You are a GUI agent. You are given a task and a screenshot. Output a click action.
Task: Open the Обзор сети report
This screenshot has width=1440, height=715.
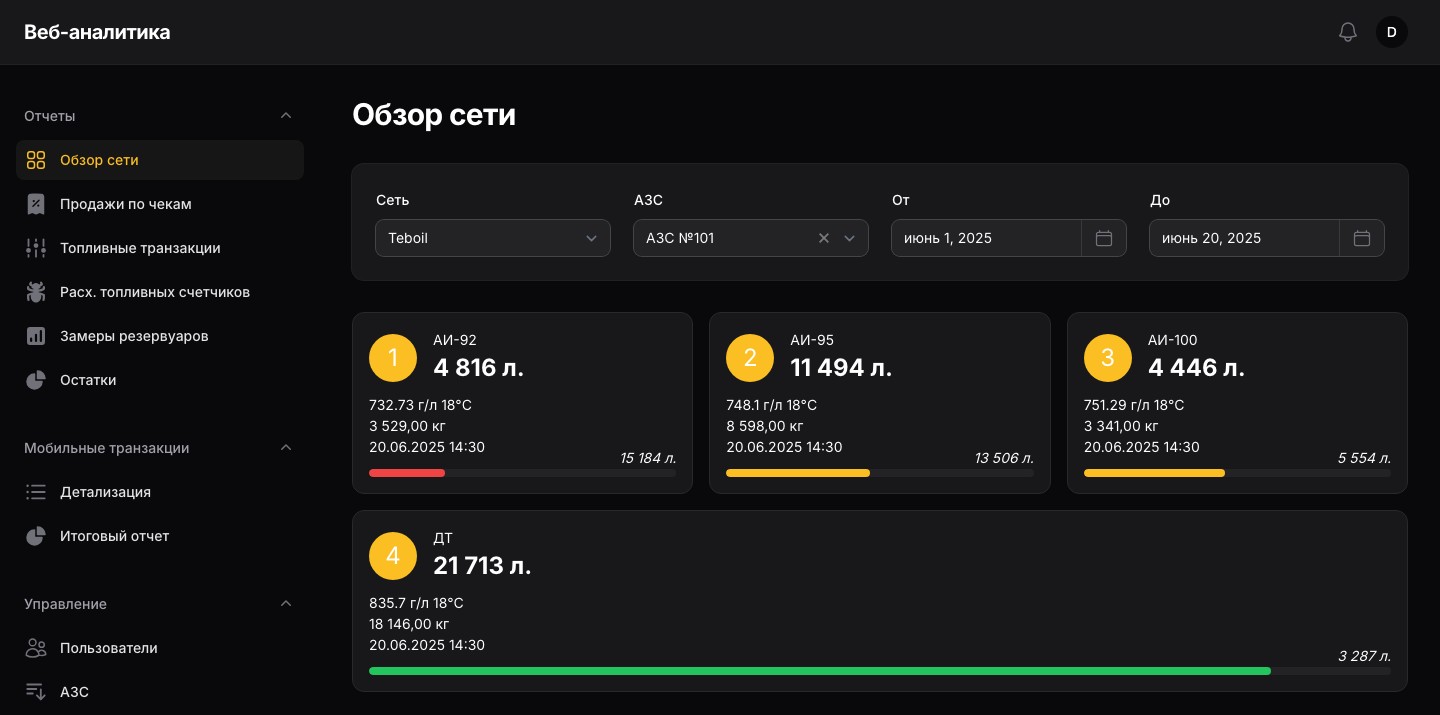[x=160, y=160]
